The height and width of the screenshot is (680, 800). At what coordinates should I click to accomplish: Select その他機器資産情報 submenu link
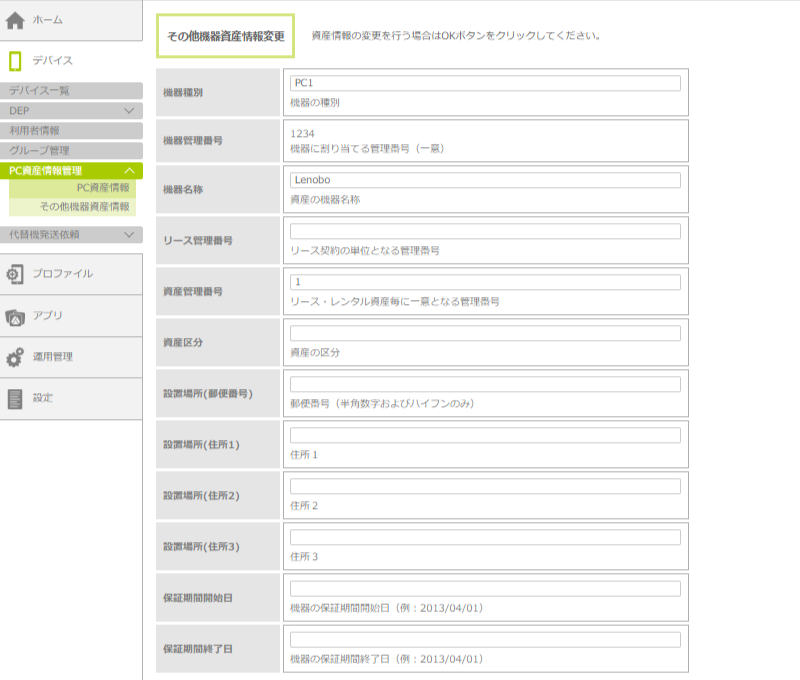[x=85, y=207]
